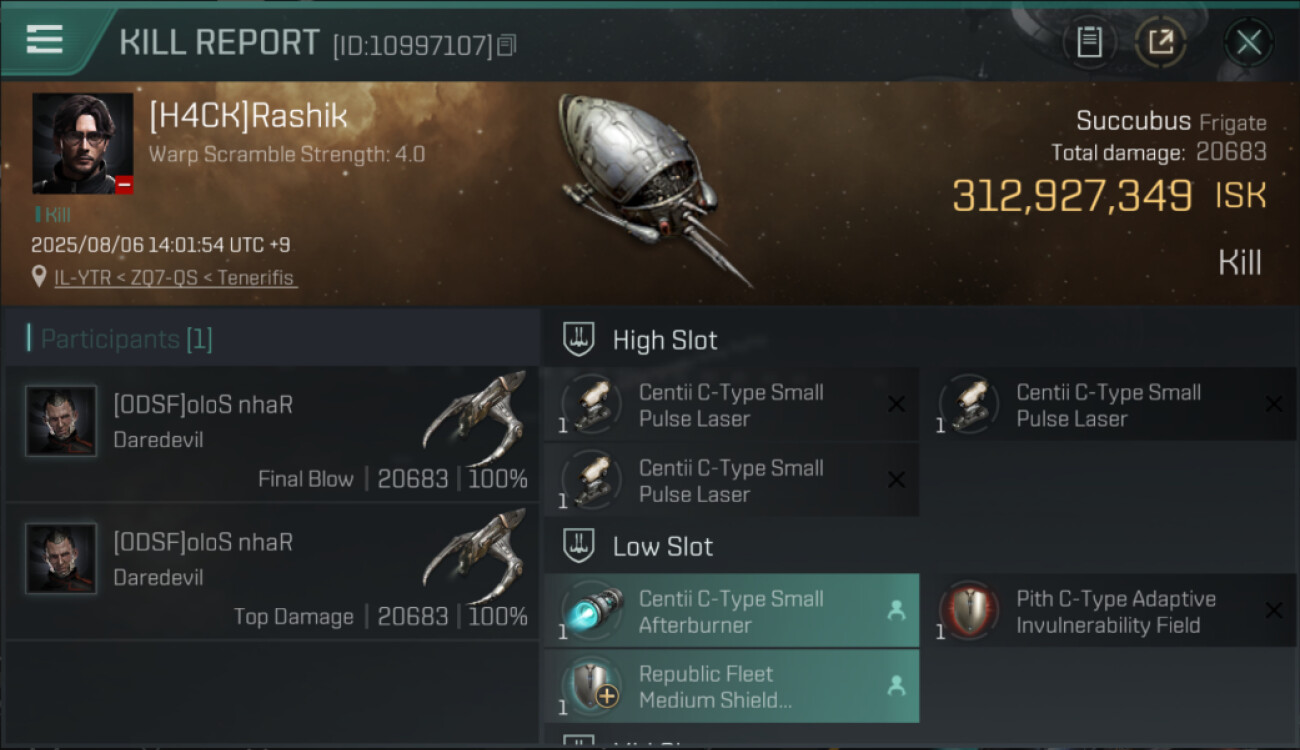Click Rashik's pilot portrait
Viewport: 1300px width, 750px height.
[x=82, y=143]
